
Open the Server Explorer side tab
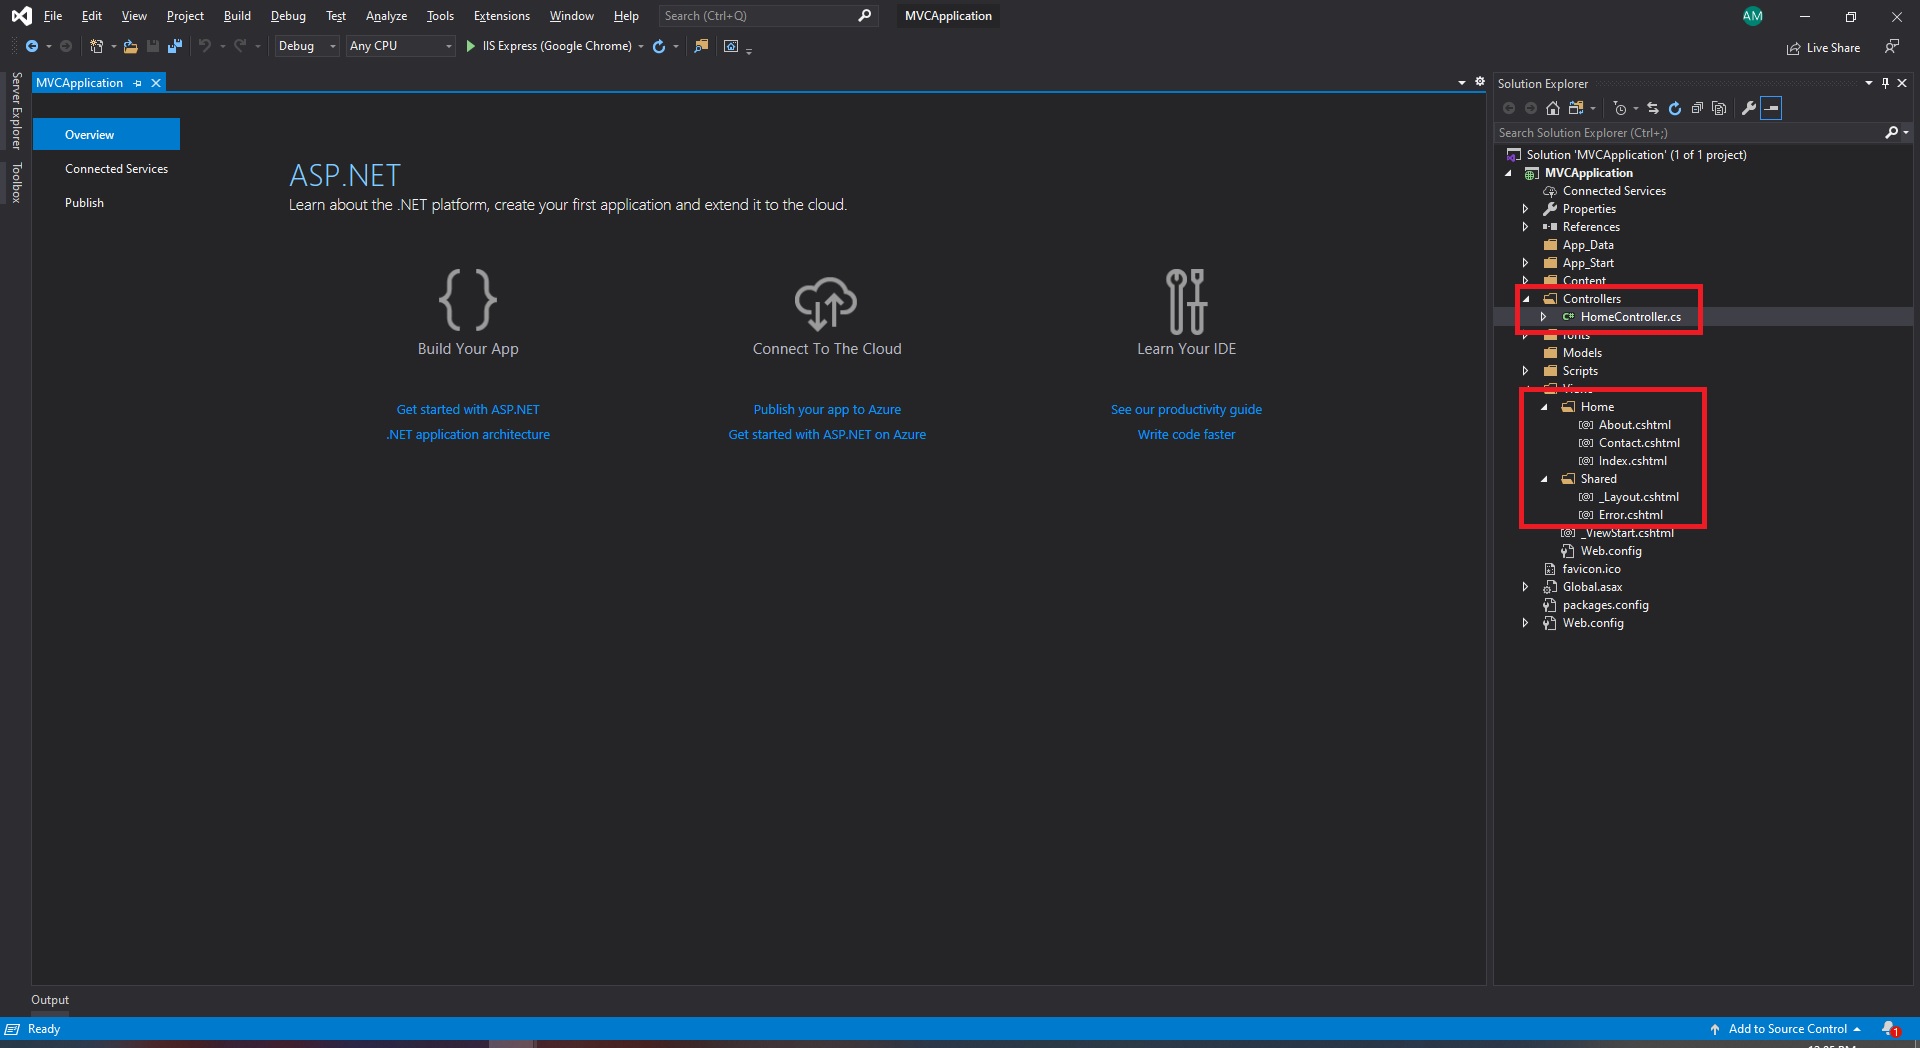(16, 110)
